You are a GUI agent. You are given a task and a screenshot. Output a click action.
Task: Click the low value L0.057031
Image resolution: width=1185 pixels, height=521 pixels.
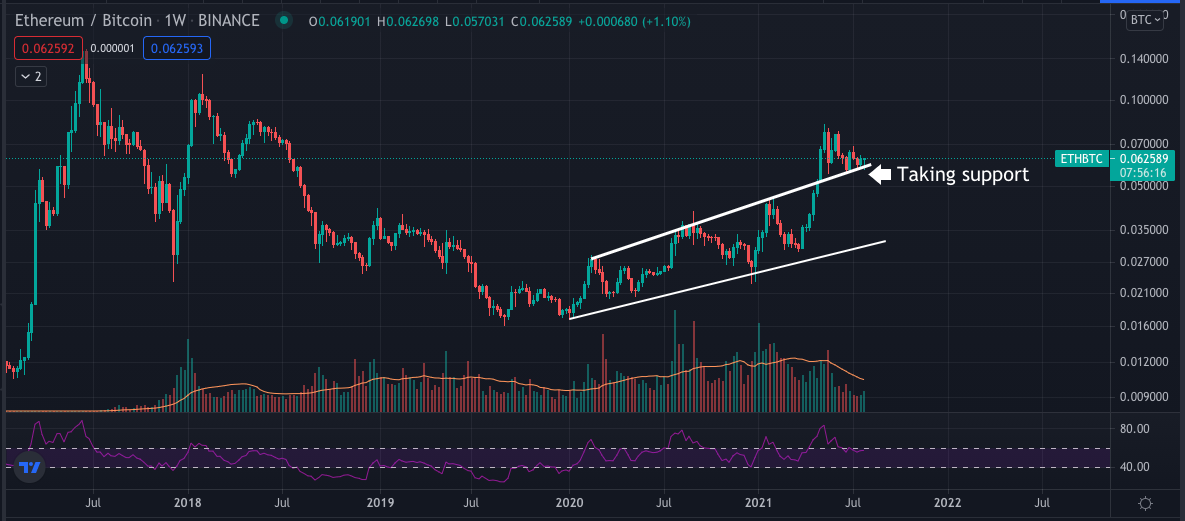click(x=475, y=21)
